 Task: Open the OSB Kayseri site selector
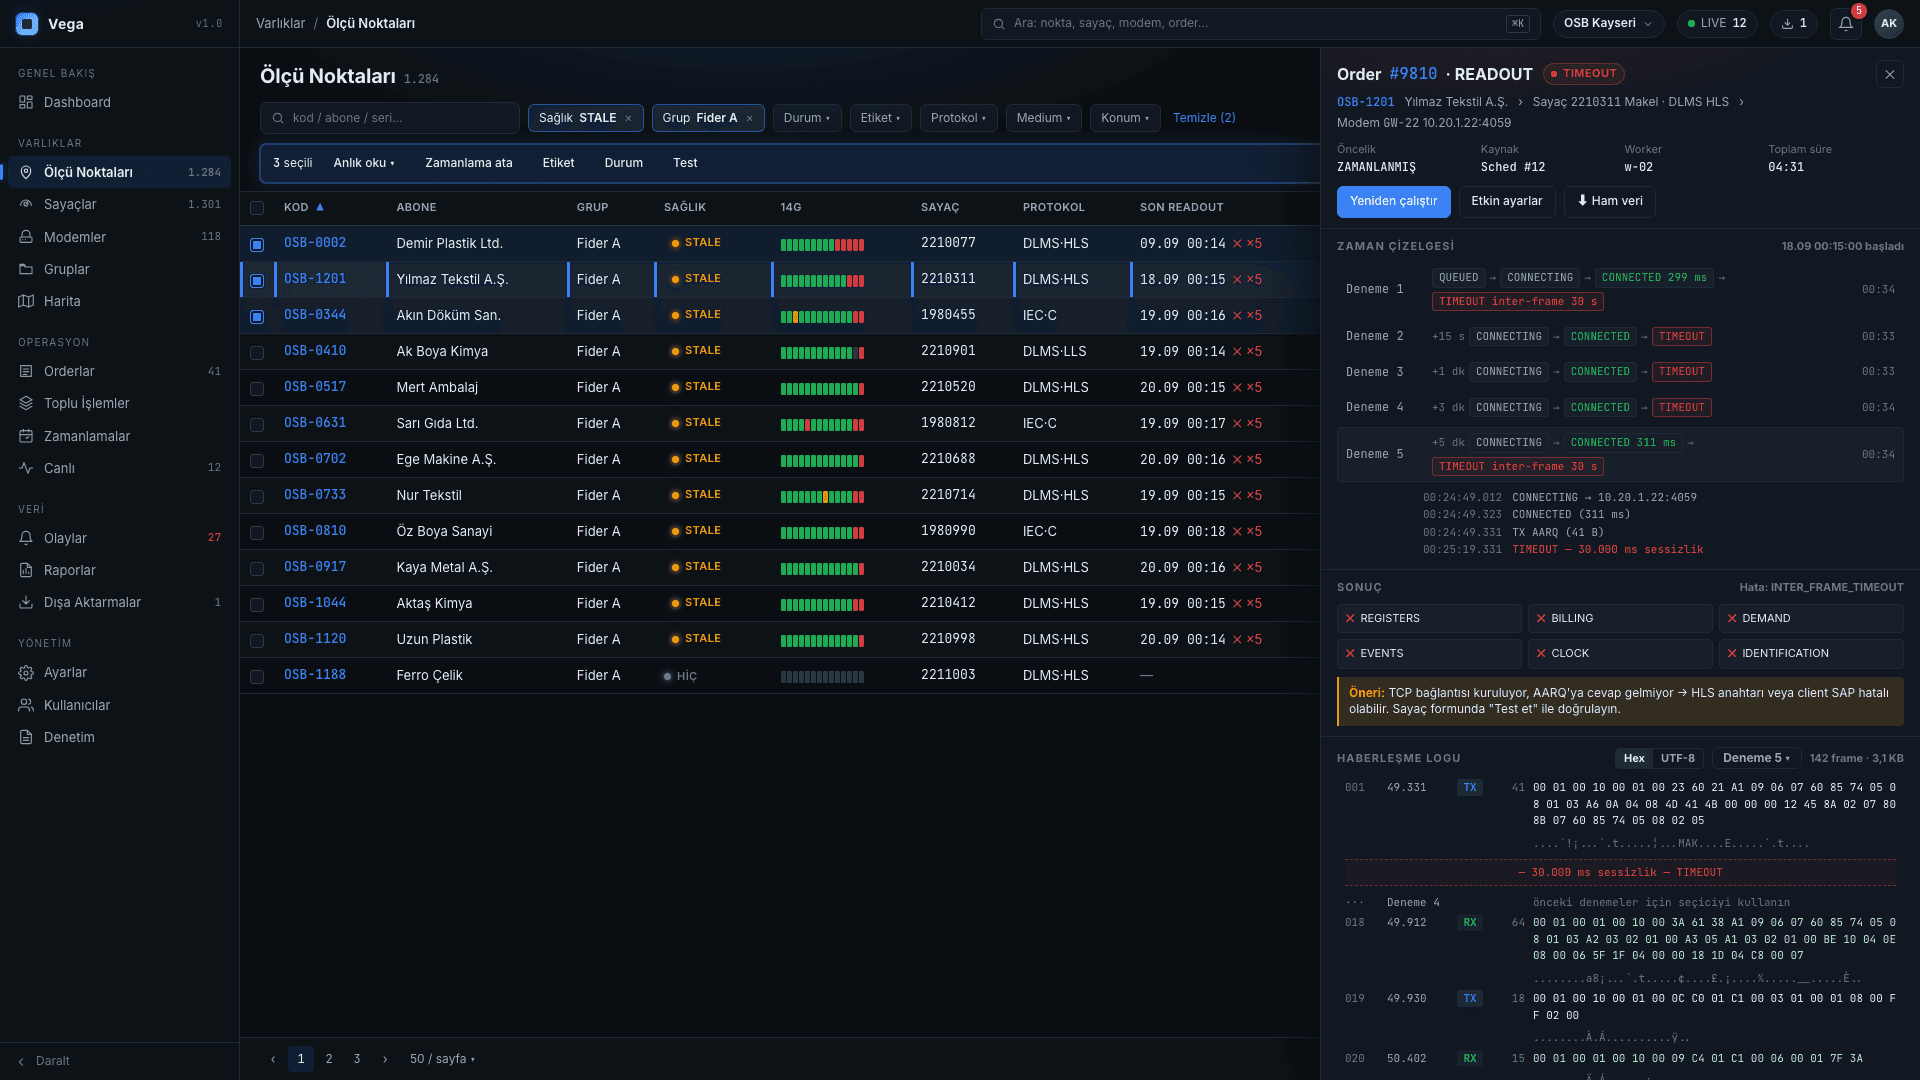1608,23
